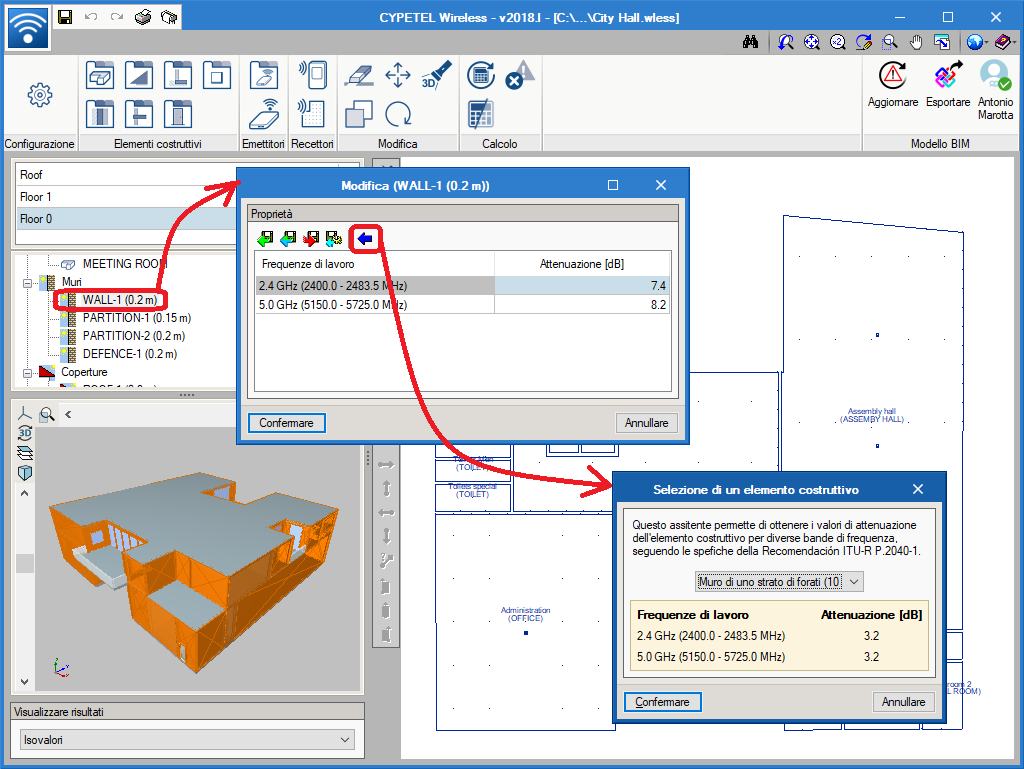This screenshot has width=1024, height=769.
Task: Confirm the Selezione elemento costruttivo dialog
Action: [x=662, y=702]
